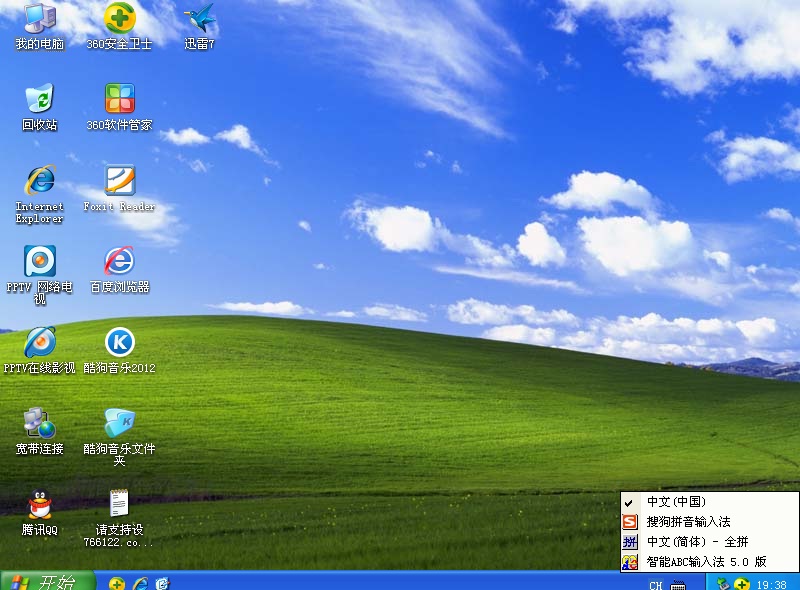Select the 宽带连接 desktop shortcut
The width and height of the screenshot is (800, 590).
click(40, 423)
